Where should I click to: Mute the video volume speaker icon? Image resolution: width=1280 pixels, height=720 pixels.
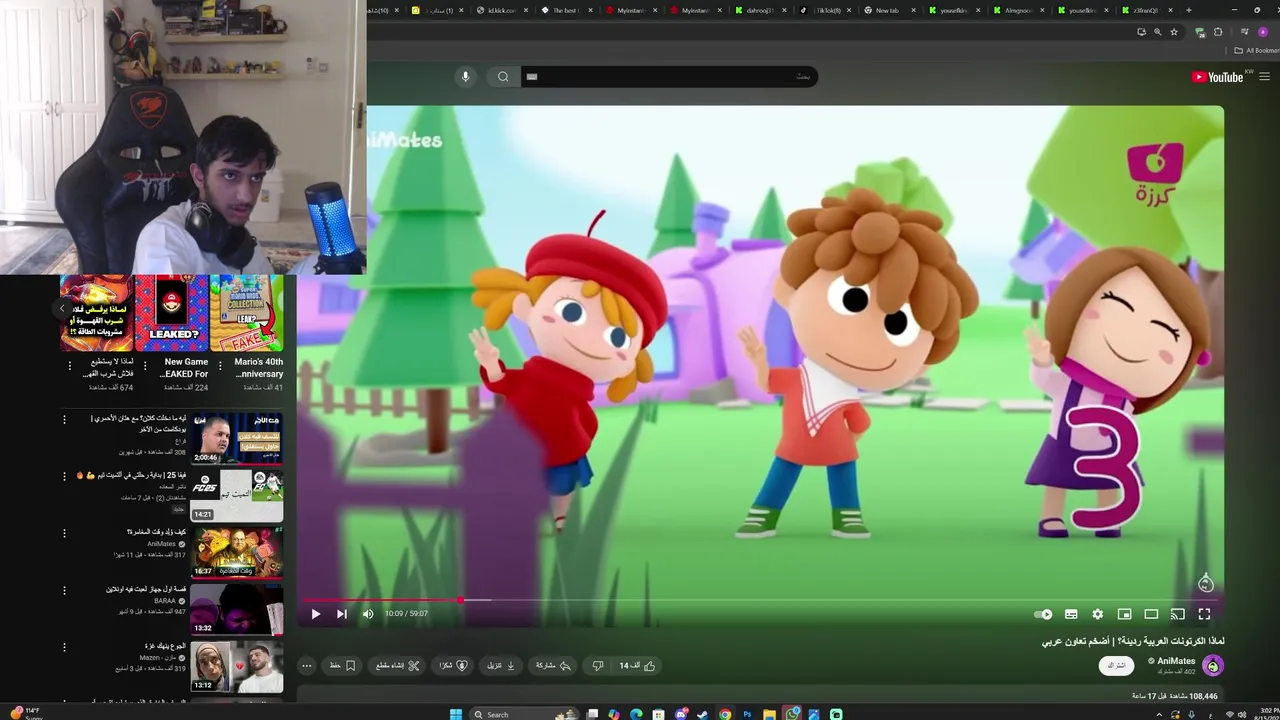[x=367, y=614]
